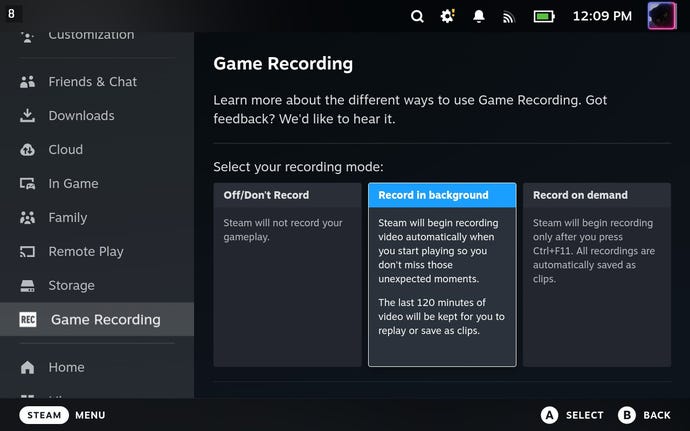Open the In Game settings
Screen dimensions: 690x431
[73, 184]
